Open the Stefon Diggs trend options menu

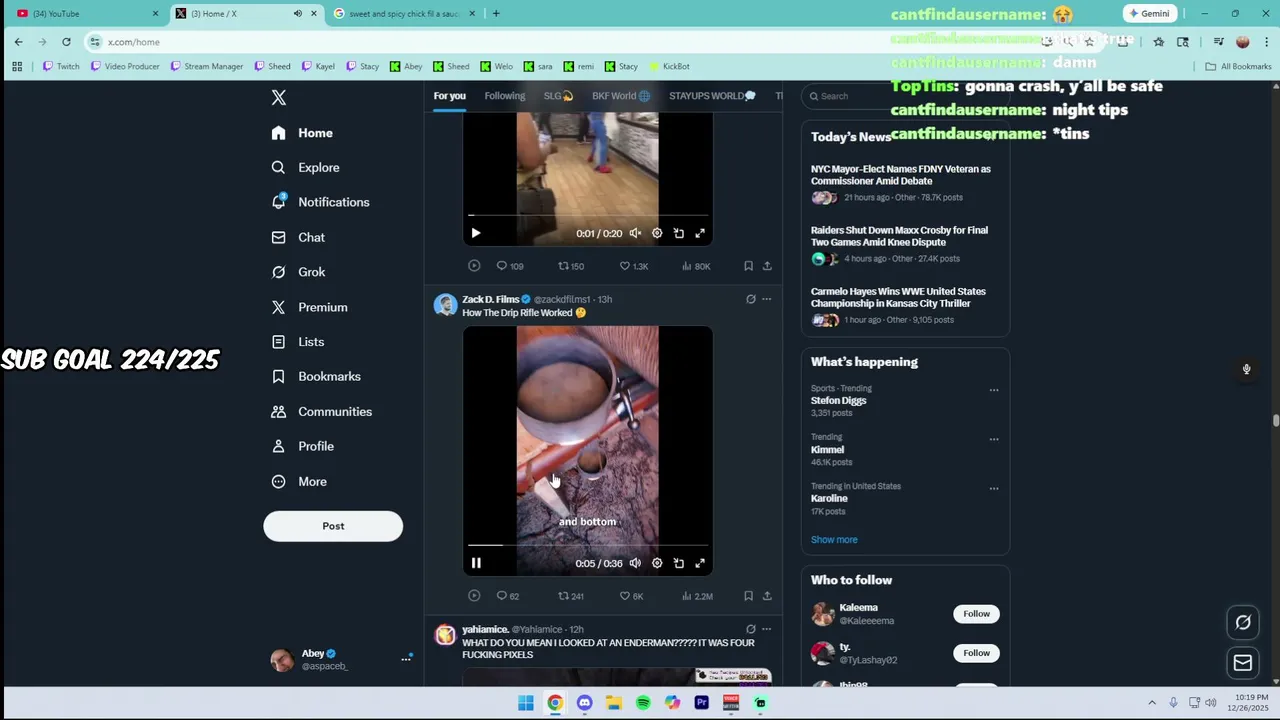994,390
